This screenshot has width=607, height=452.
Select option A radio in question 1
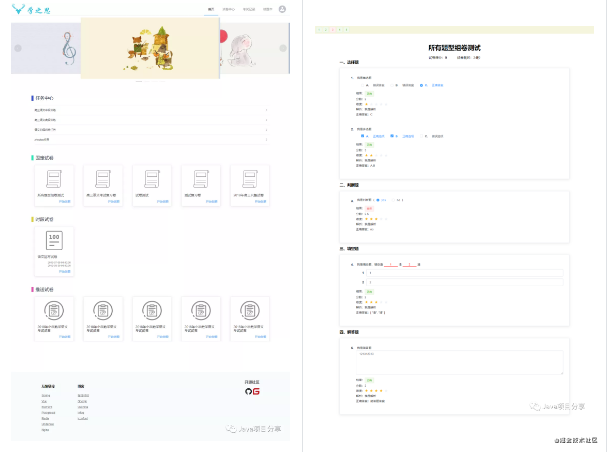(x=363, y=85)
